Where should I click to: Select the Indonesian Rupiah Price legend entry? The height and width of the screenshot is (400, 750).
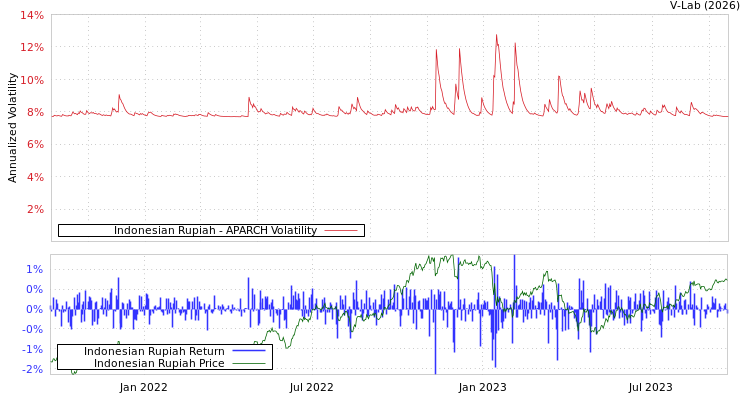pos(159,363)
